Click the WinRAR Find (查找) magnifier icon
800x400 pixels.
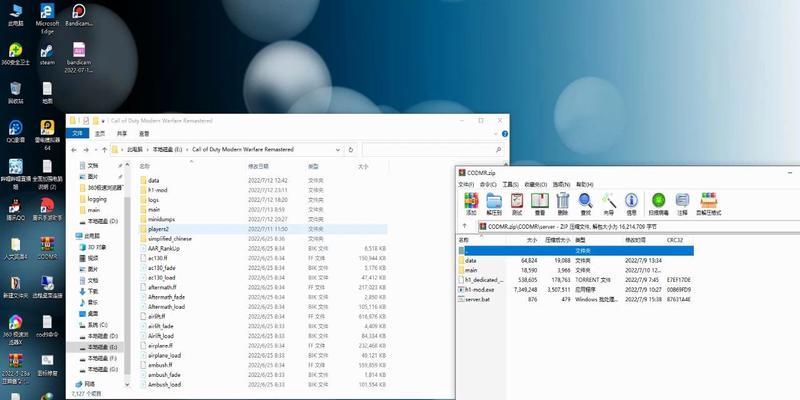pyautogui.click(x=585, y=201)
